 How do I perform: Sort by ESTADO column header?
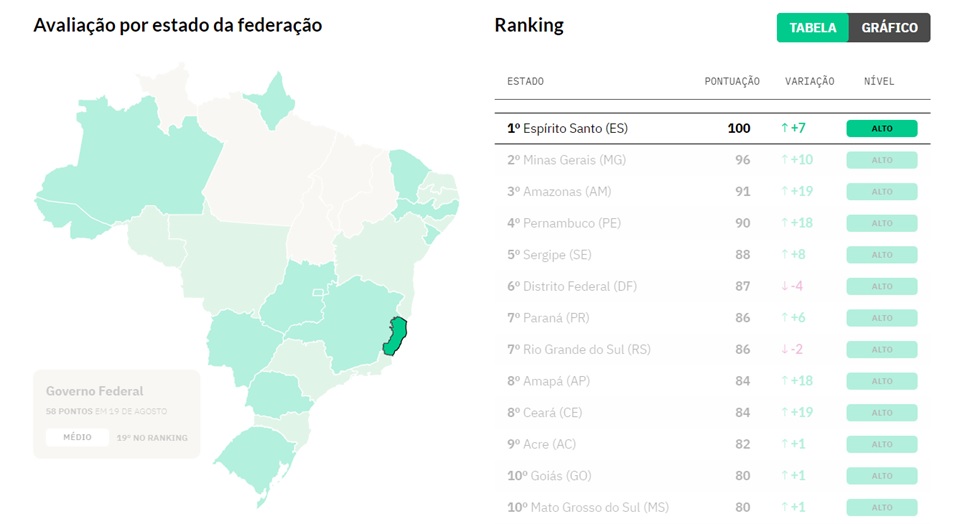[x=525, y=81]
